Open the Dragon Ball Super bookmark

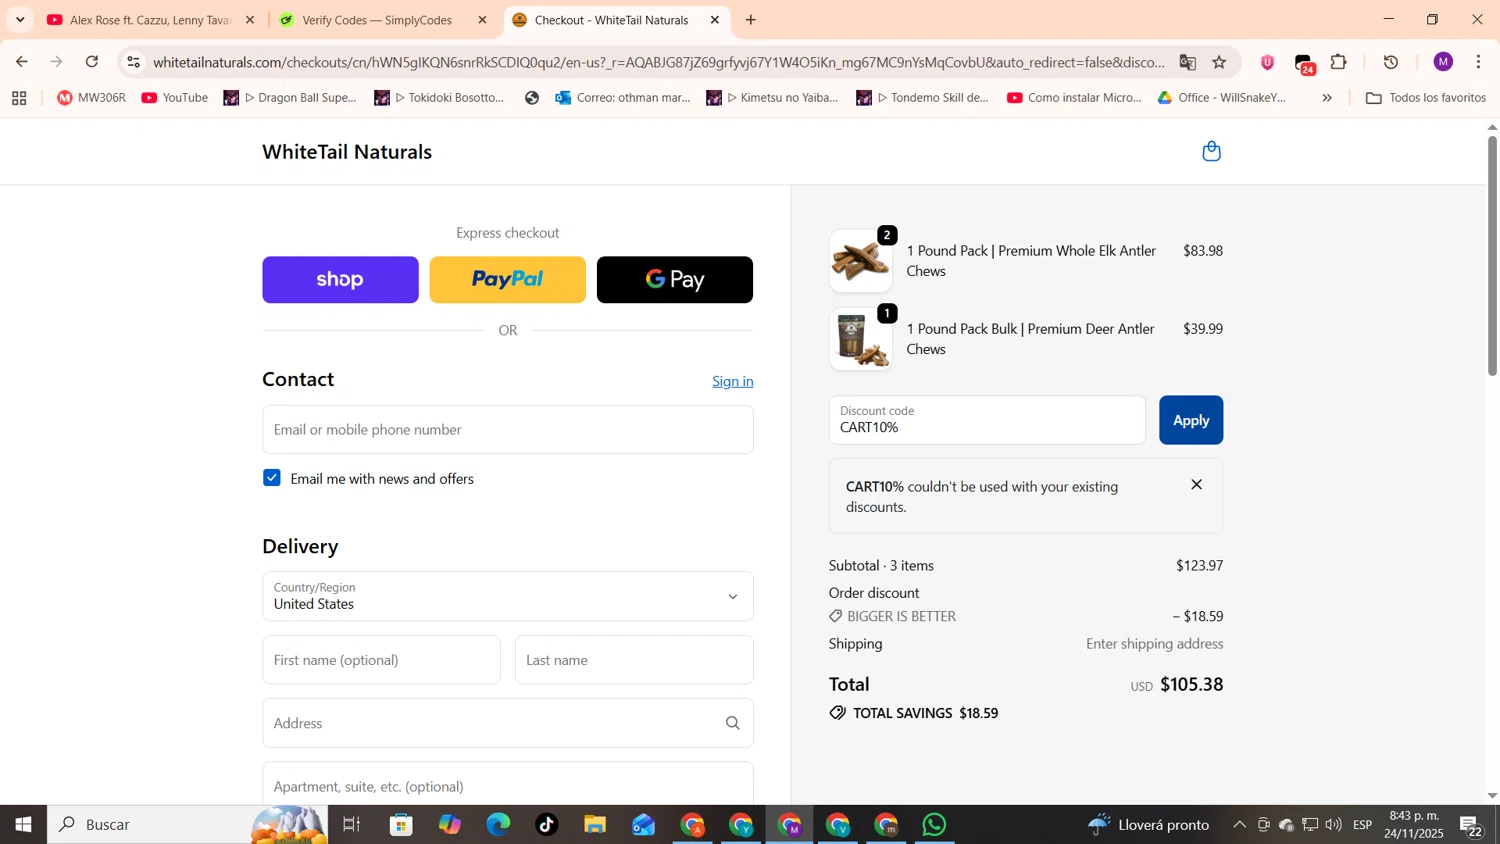point(290,98)
